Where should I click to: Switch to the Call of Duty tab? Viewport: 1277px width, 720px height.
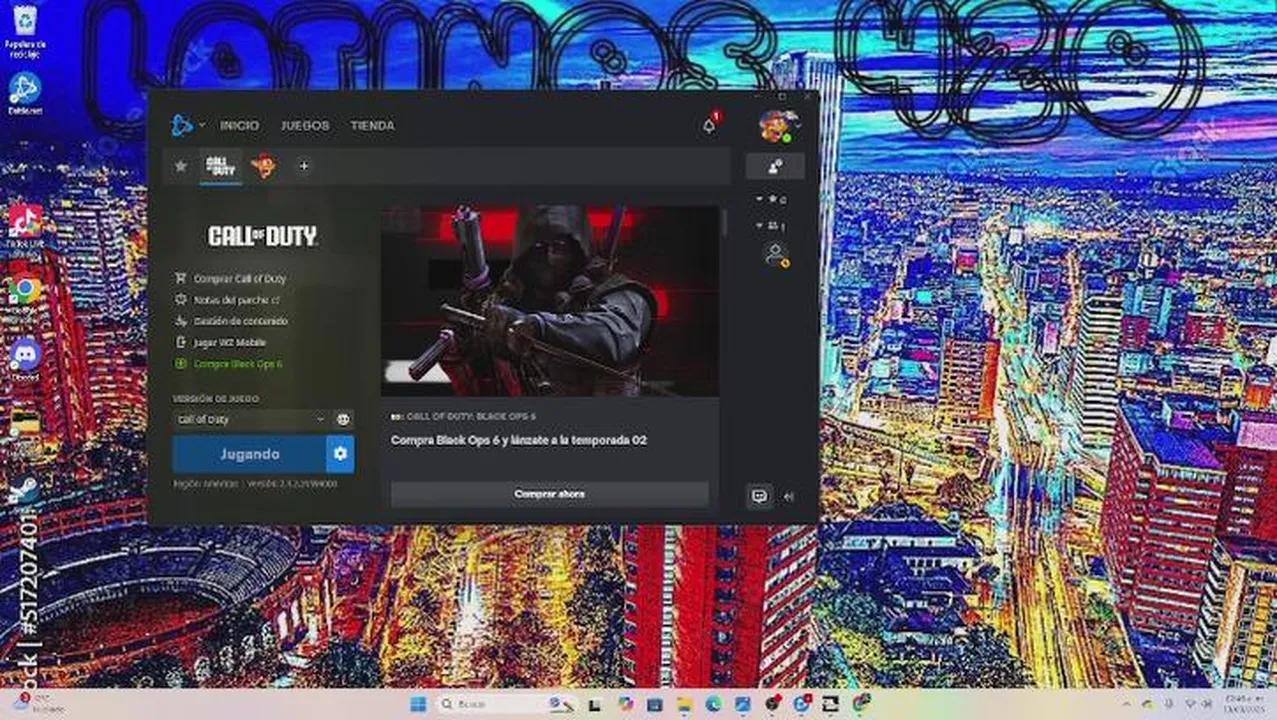(220, 166)
